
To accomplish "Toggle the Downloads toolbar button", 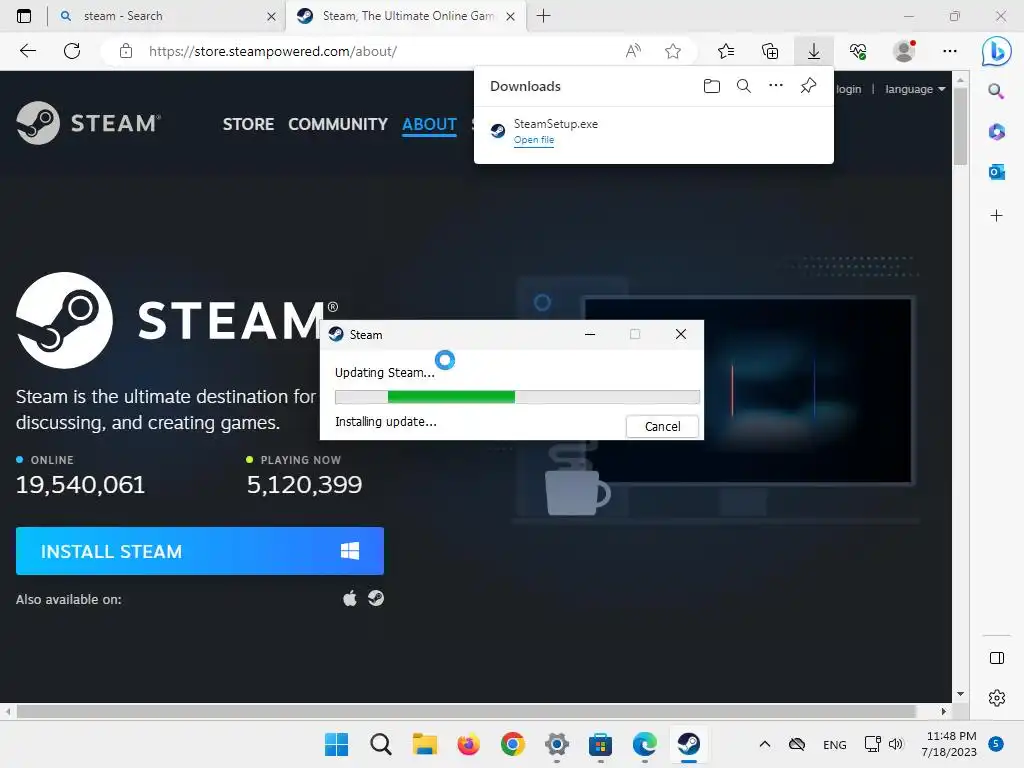I will pyautogui.click(x=814, y=51).
